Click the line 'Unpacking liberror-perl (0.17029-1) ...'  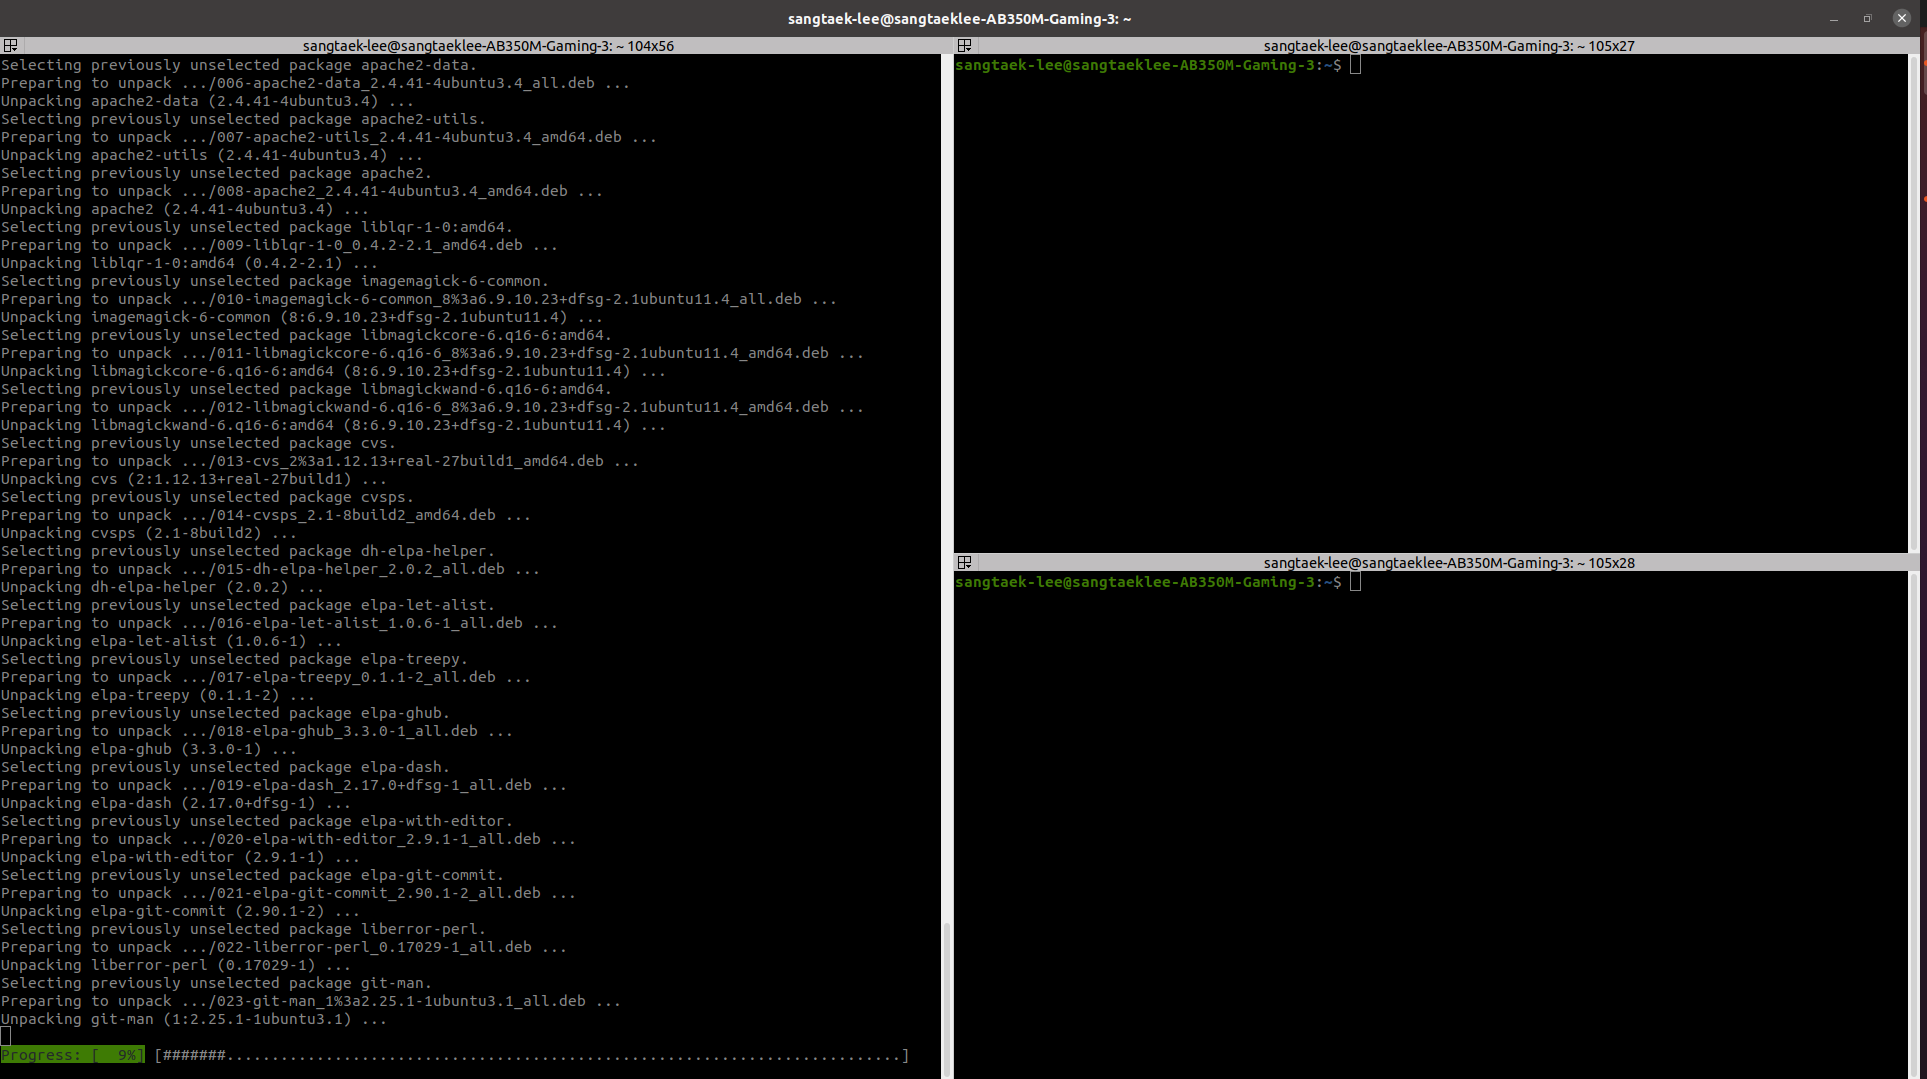point(175,965)
